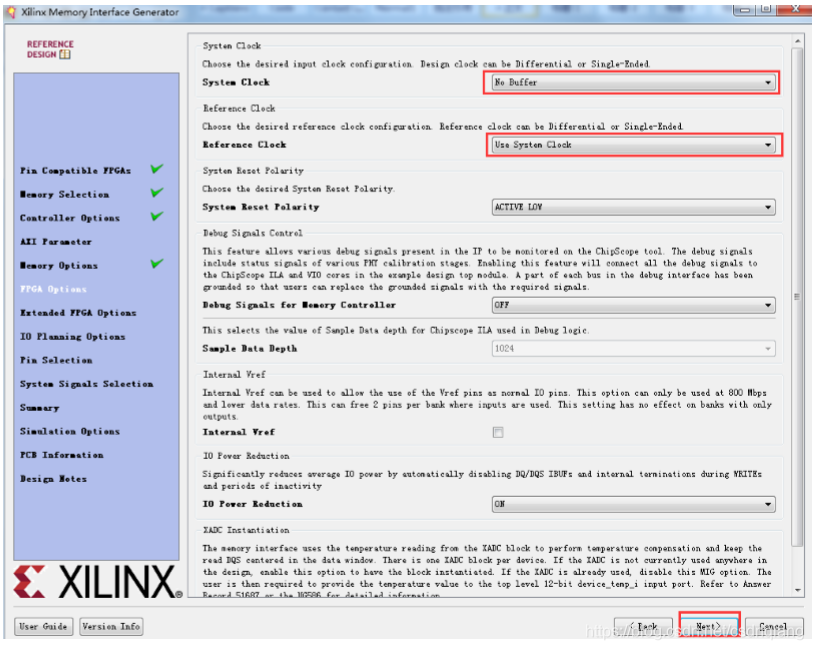Click the Reference Design link
813x650 pixels.
pos(50,49)
